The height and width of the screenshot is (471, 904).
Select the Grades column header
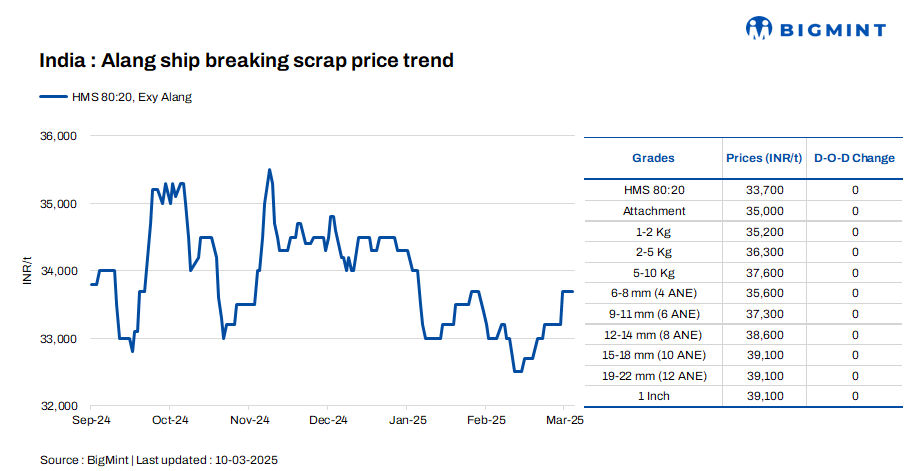653,158
